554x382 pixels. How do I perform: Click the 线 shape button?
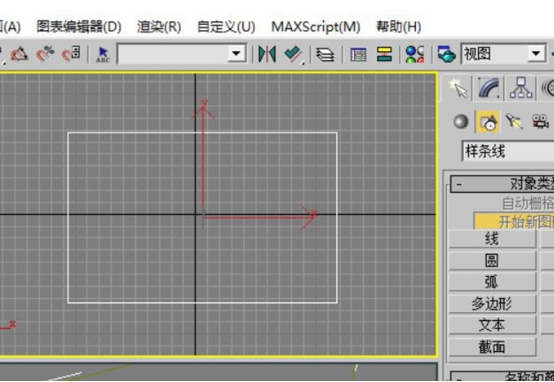pos(492,239)
